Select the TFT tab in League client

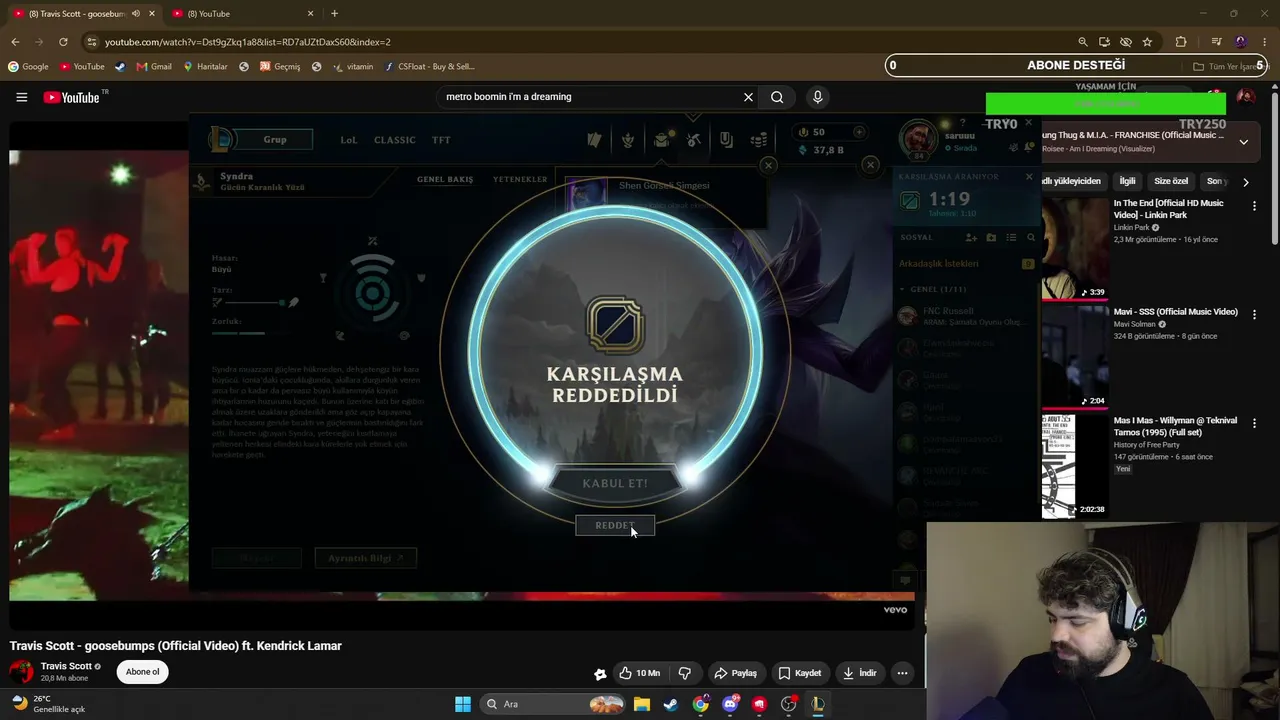click(441, 140)
